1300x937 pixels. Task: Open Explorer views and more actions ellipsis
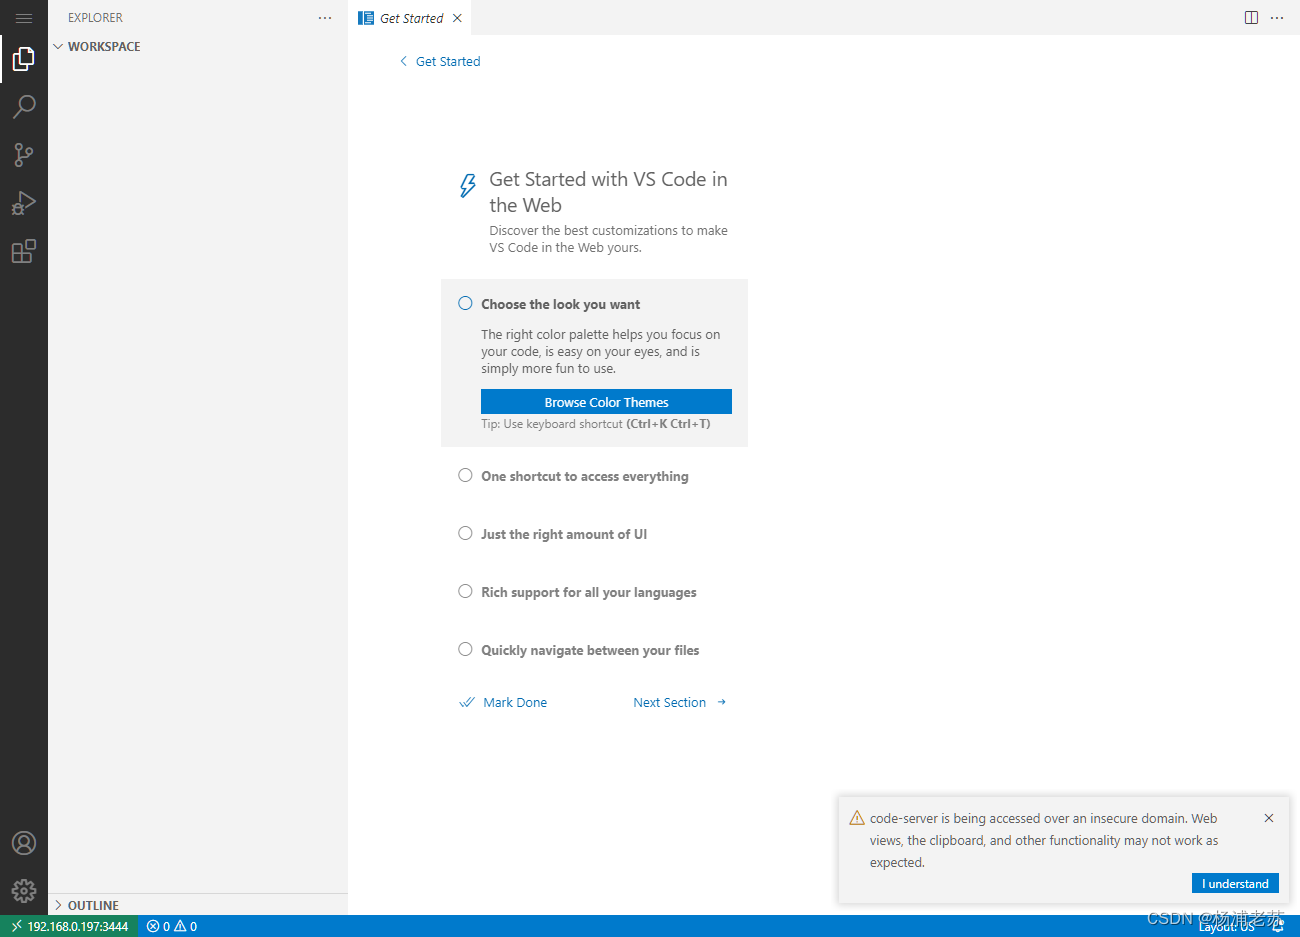(325, 18)
